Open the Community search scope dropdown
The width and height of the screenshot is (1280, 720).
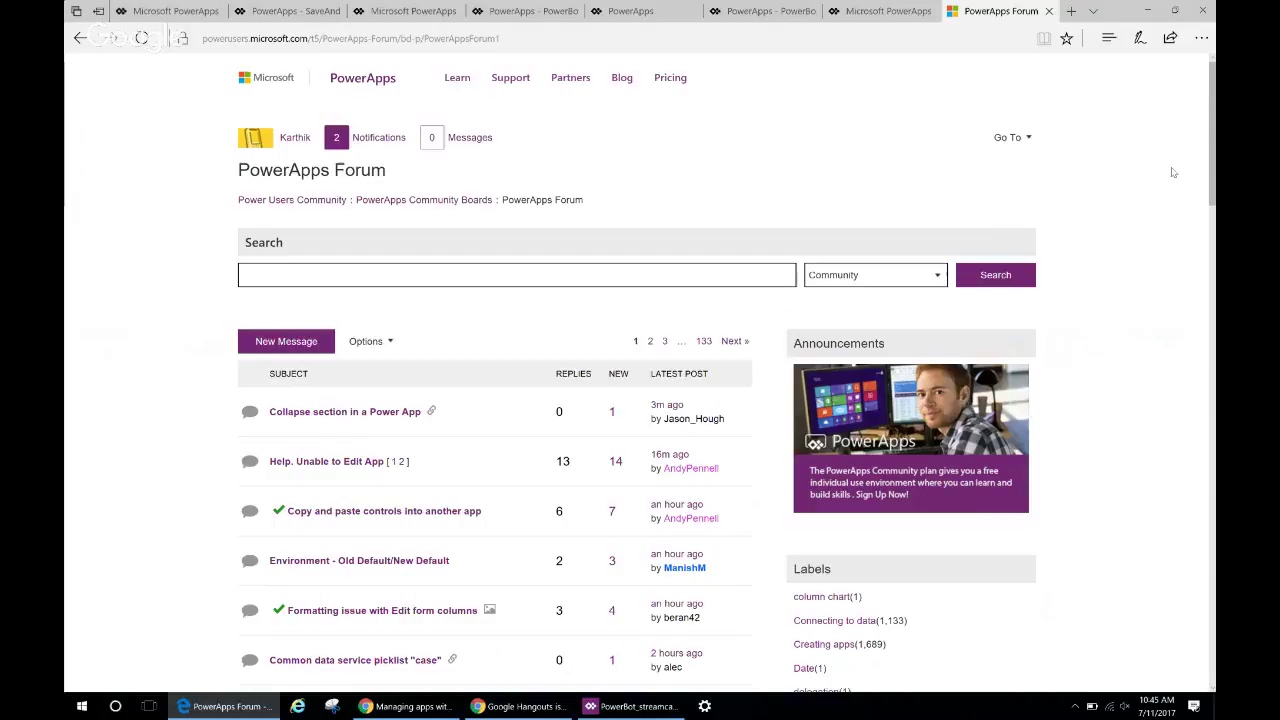[x=875, y=275]
